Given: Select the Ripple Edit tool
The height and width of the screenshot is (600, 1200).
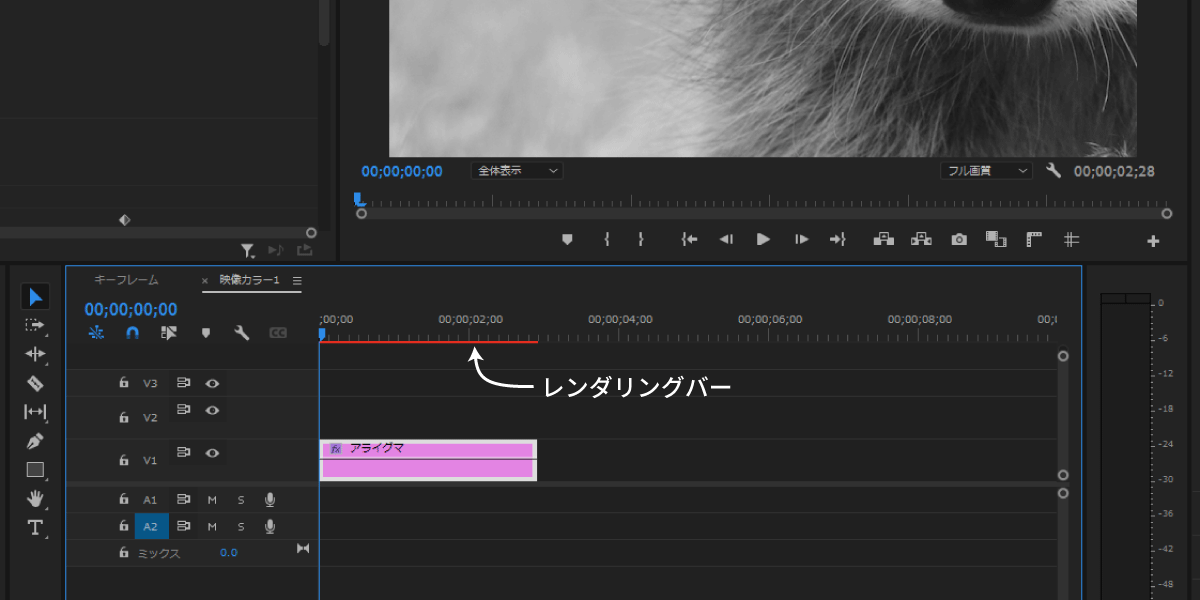Looking at the screenshot, I should tap(35, 354).
